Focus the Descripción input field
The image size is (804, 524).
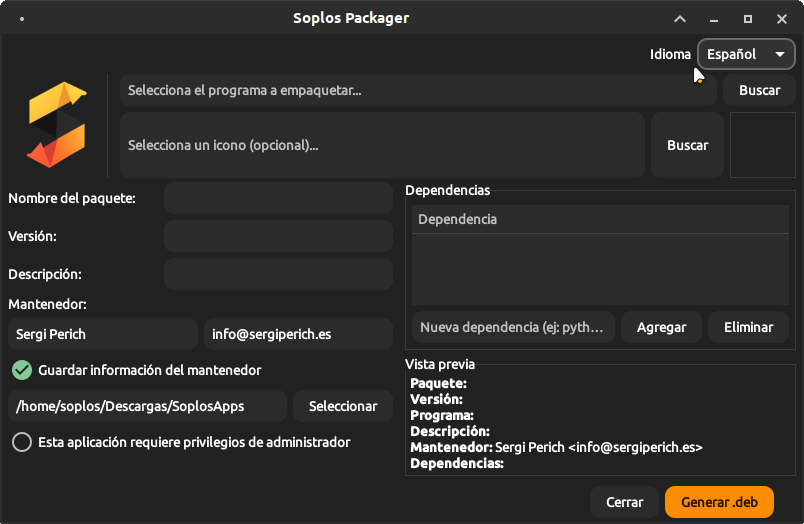pyautogui.click(x=278, y=274)
